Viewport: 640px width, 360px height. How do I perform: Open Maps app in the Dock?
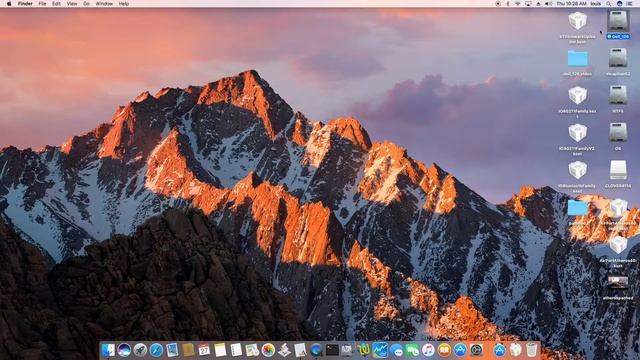tap(252, 350)
